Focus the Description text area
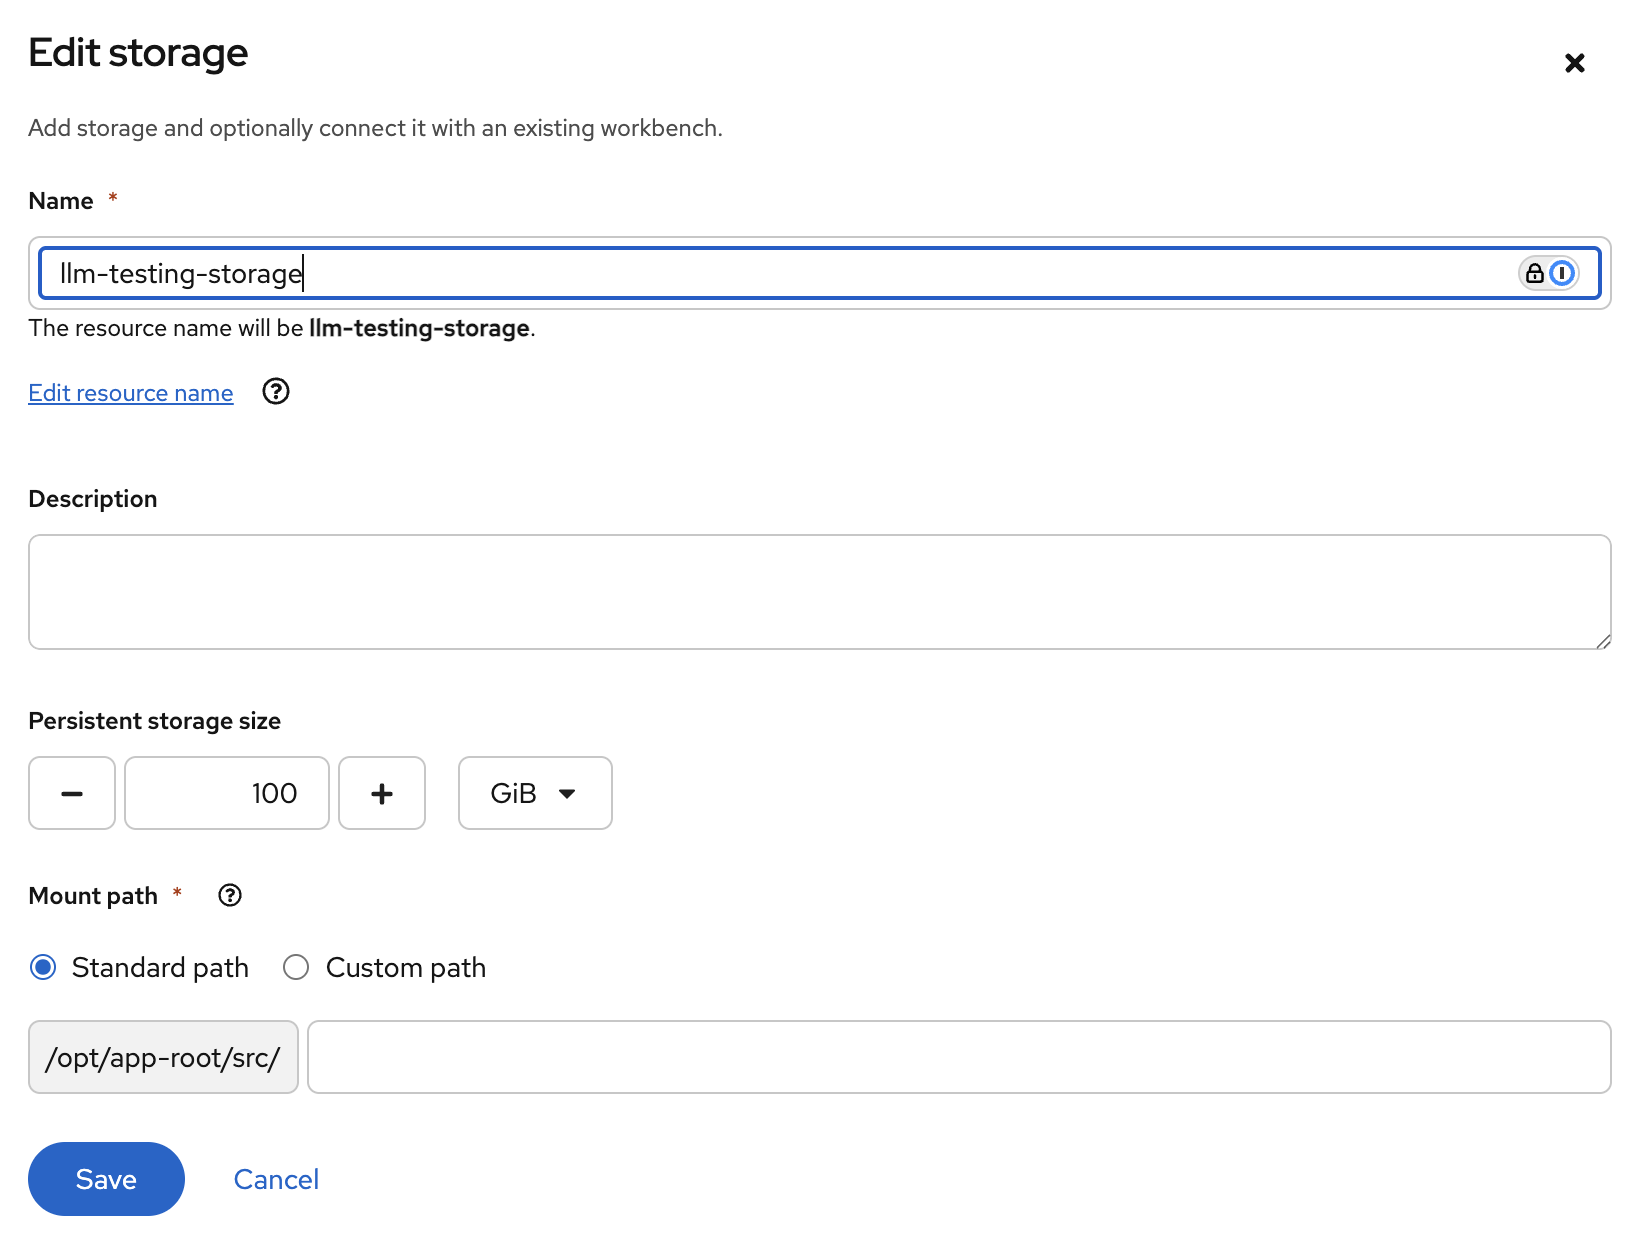The height and width of the screenshot is (1252, 1636). pyautogui.click(x=819, y=592)
